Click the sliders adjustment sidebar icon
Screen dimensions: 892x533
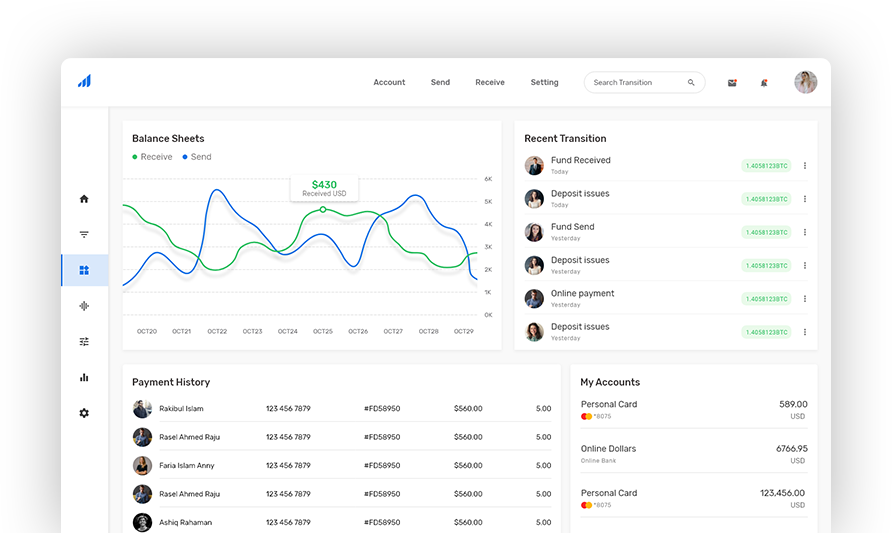(x=84, y=342)
